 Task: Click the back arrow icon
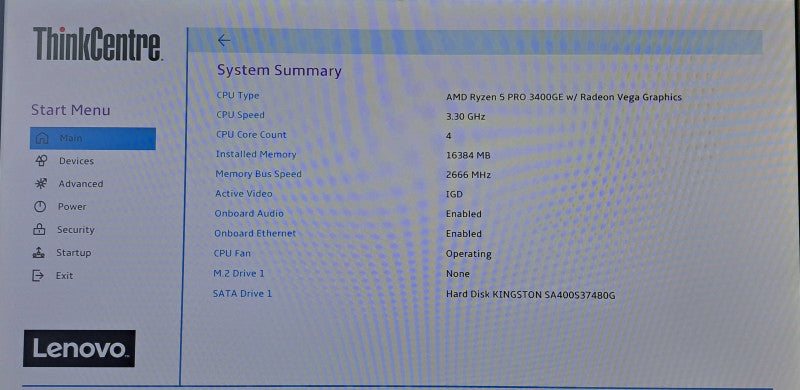click(x=224, y=41)
